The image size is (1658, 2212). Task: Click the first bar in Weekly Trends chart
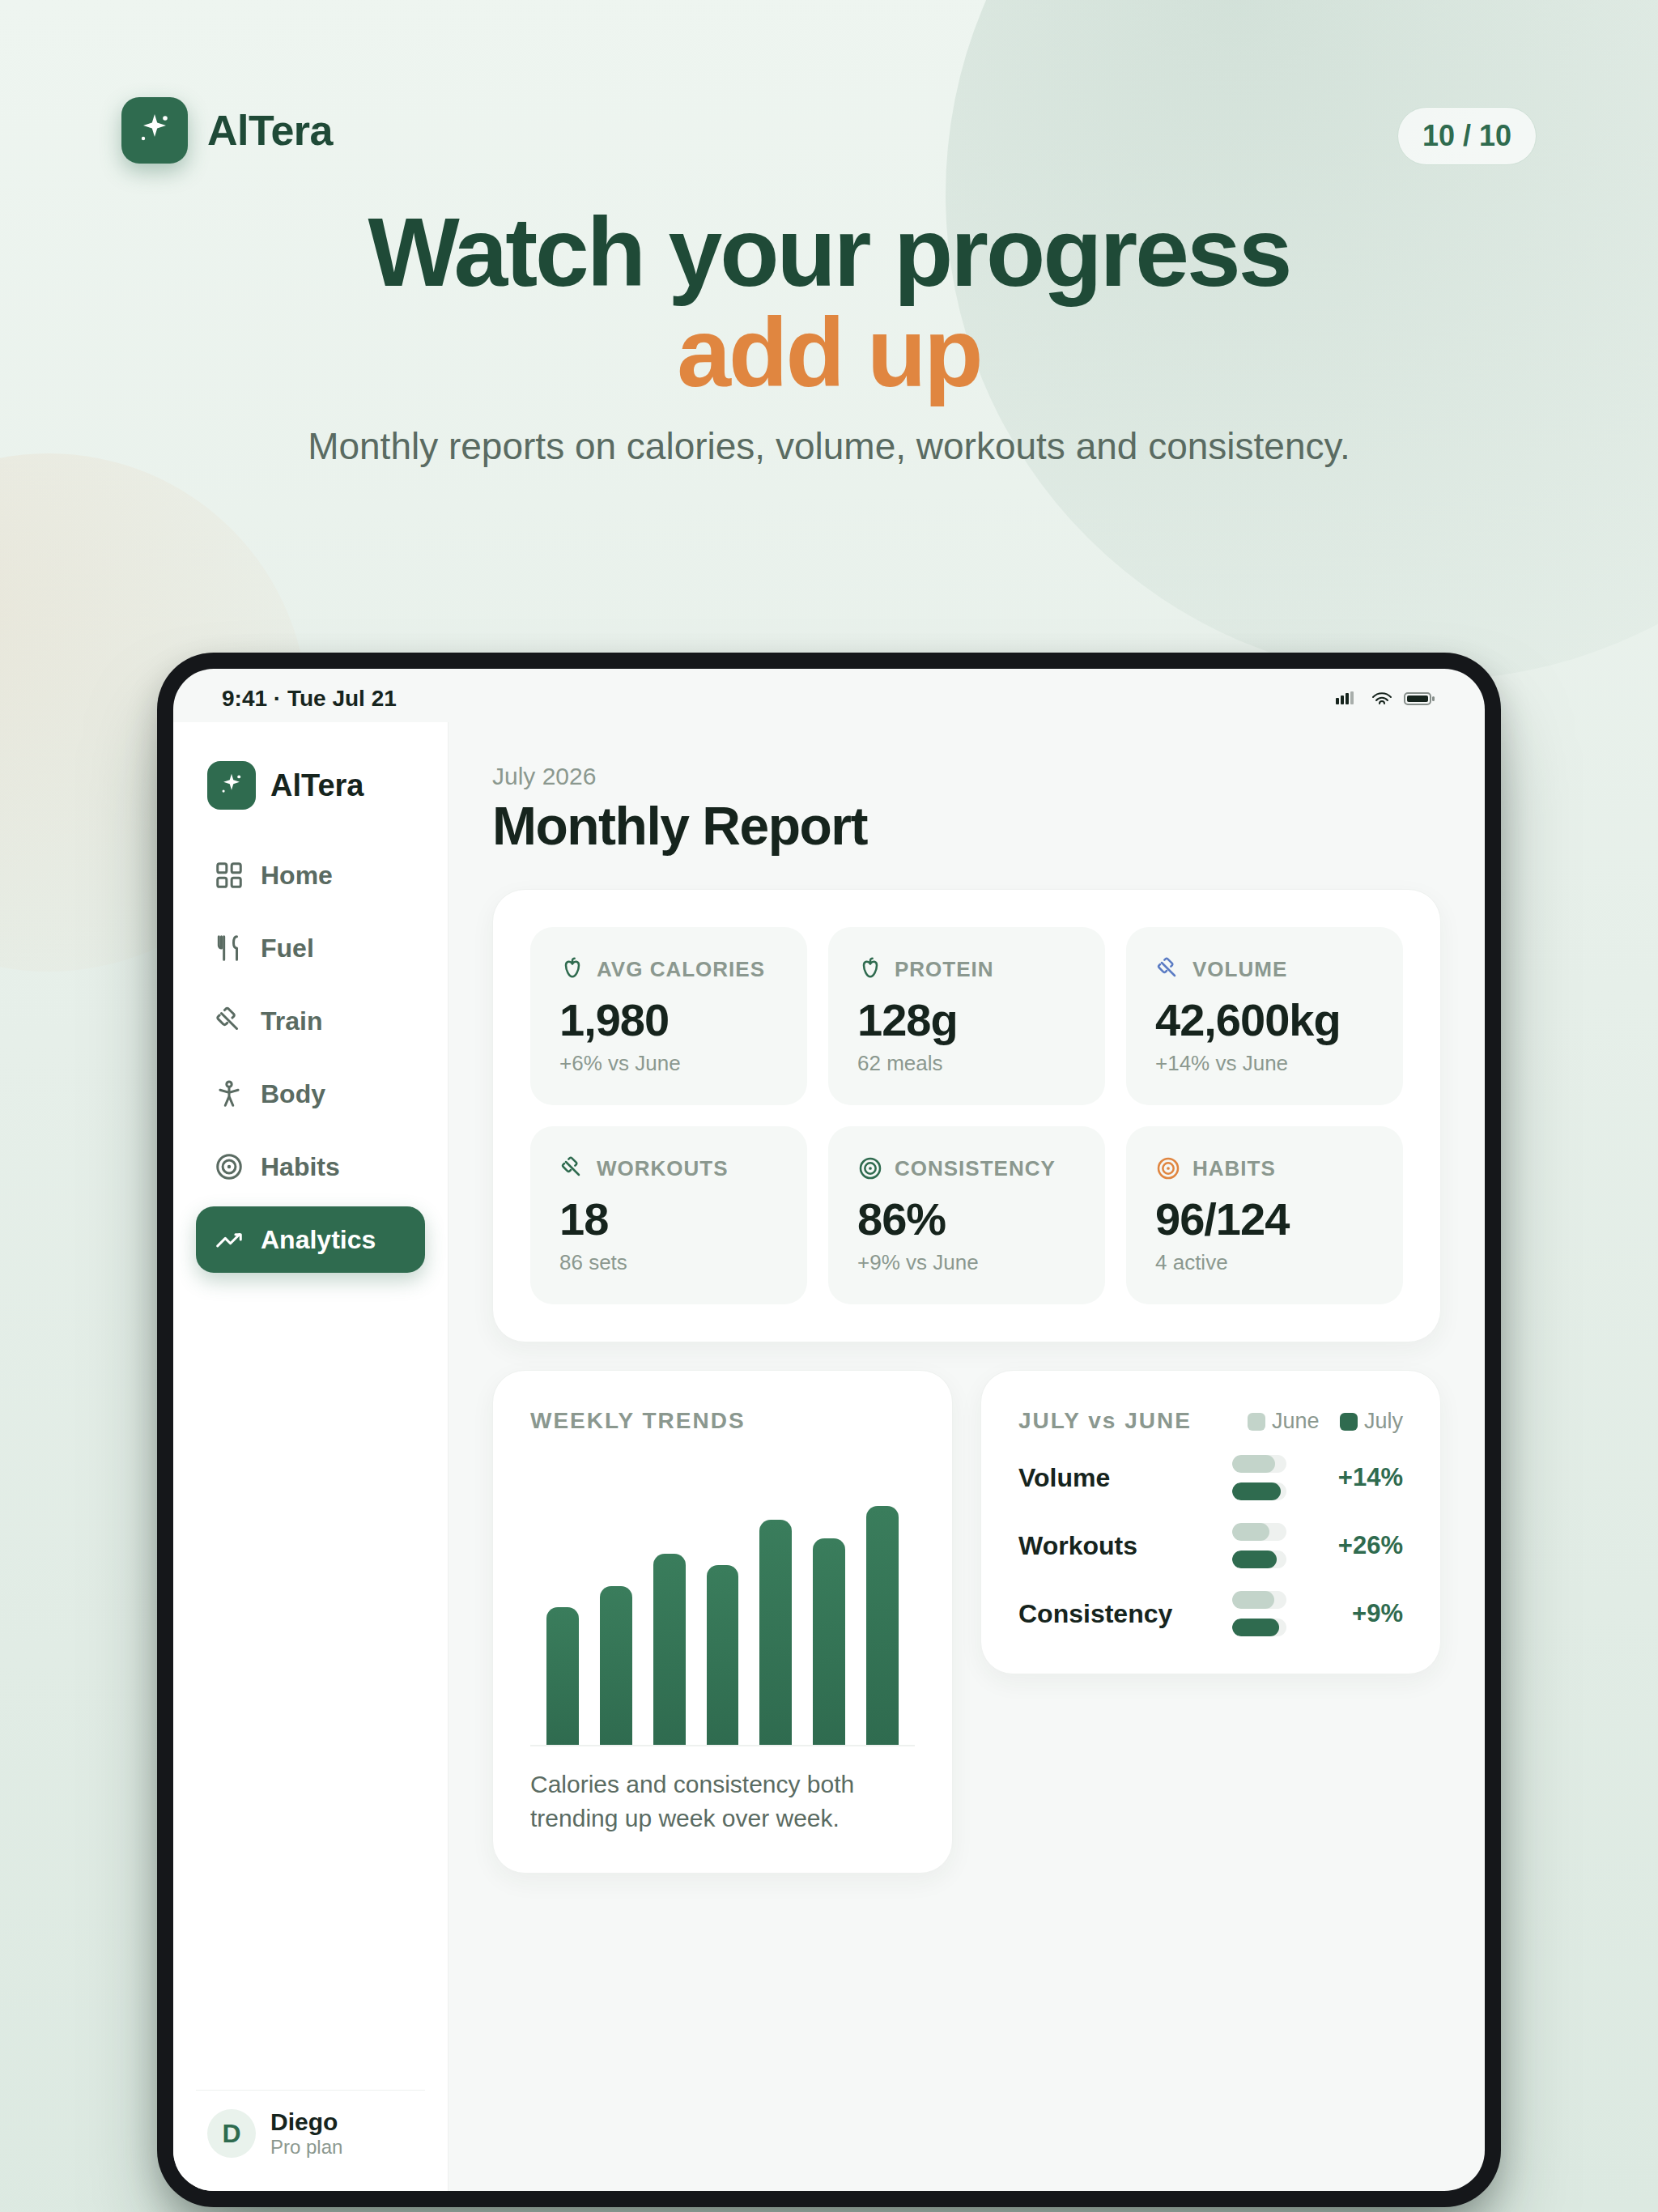[562, 1676]
